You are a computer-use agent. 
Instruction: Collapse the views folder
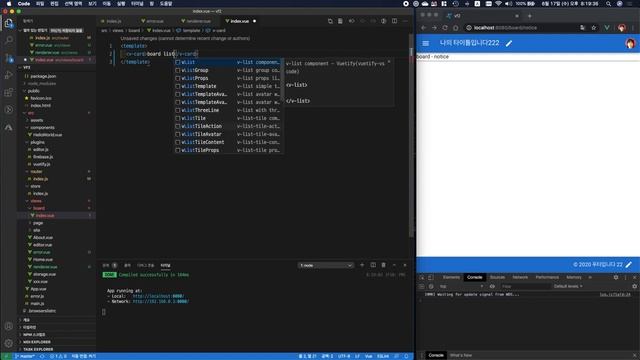(x=36, y=201)
